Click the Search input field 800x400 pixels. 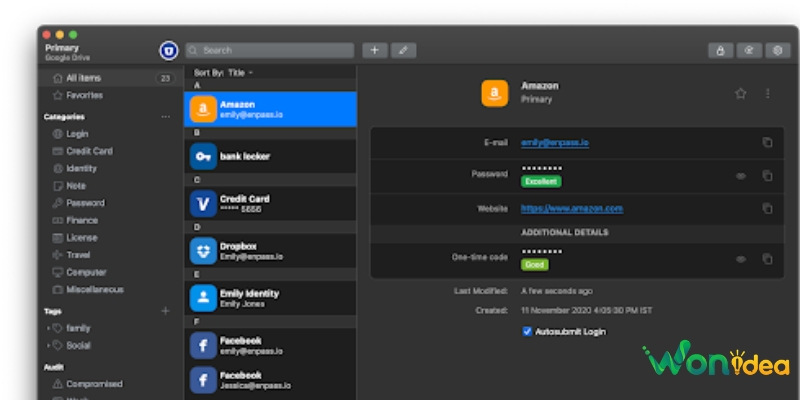[x=270, y=50]
